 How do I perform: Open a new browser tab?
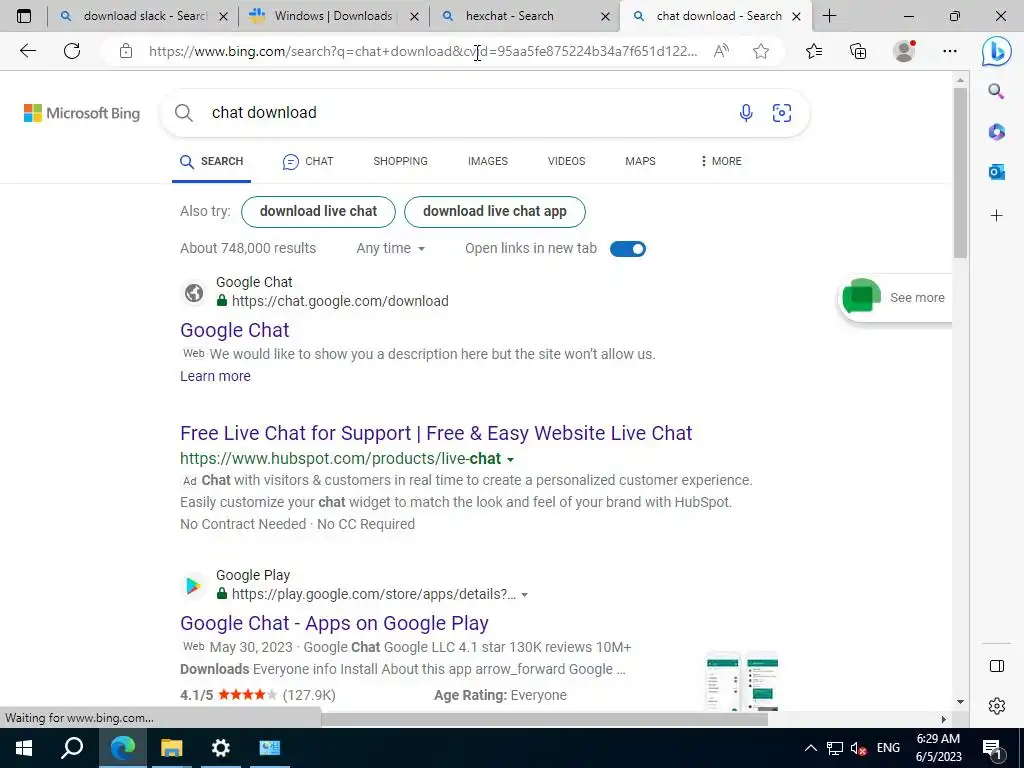829,16
